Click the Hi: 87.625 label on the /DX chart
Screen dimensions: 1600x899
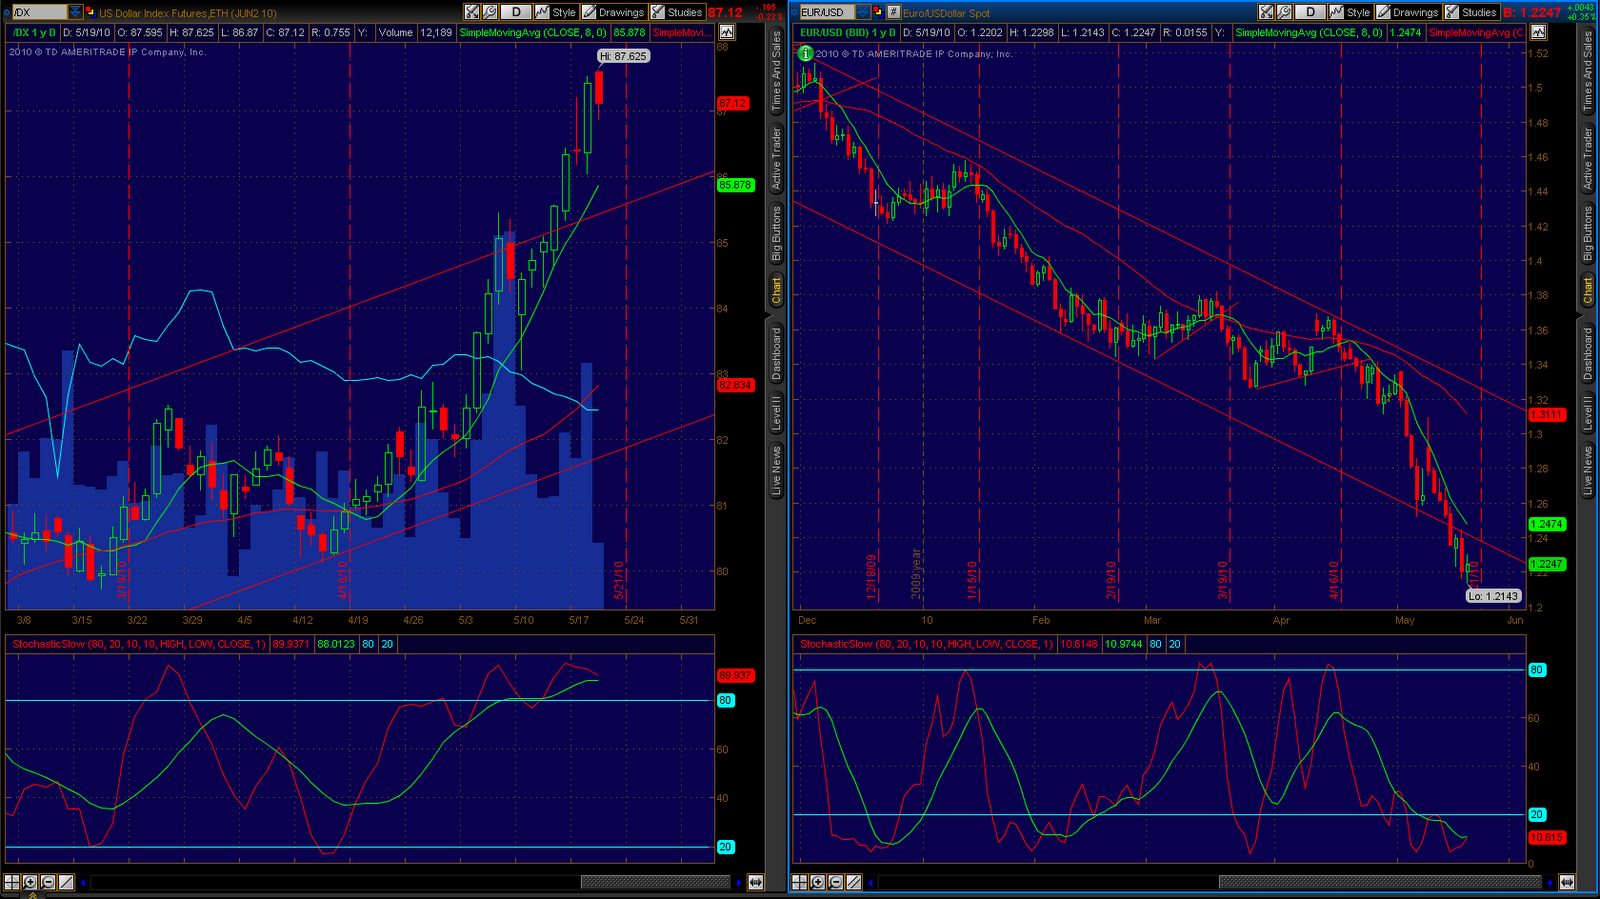(623, 56)
